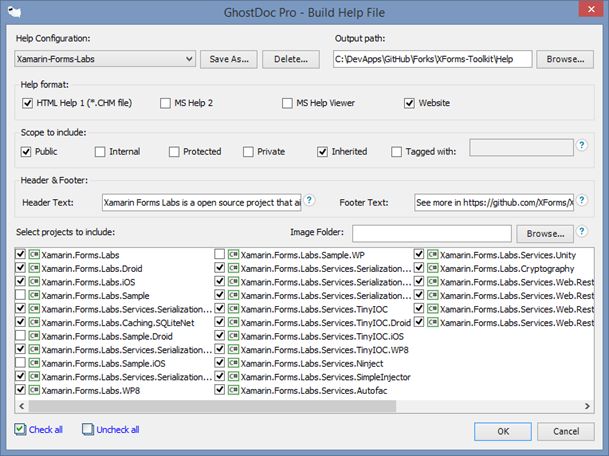Image resolution: width=609 pixels, height=456 pixels.
Task: Toggle the Protected scope checkbox
Action: click(174, 152)
